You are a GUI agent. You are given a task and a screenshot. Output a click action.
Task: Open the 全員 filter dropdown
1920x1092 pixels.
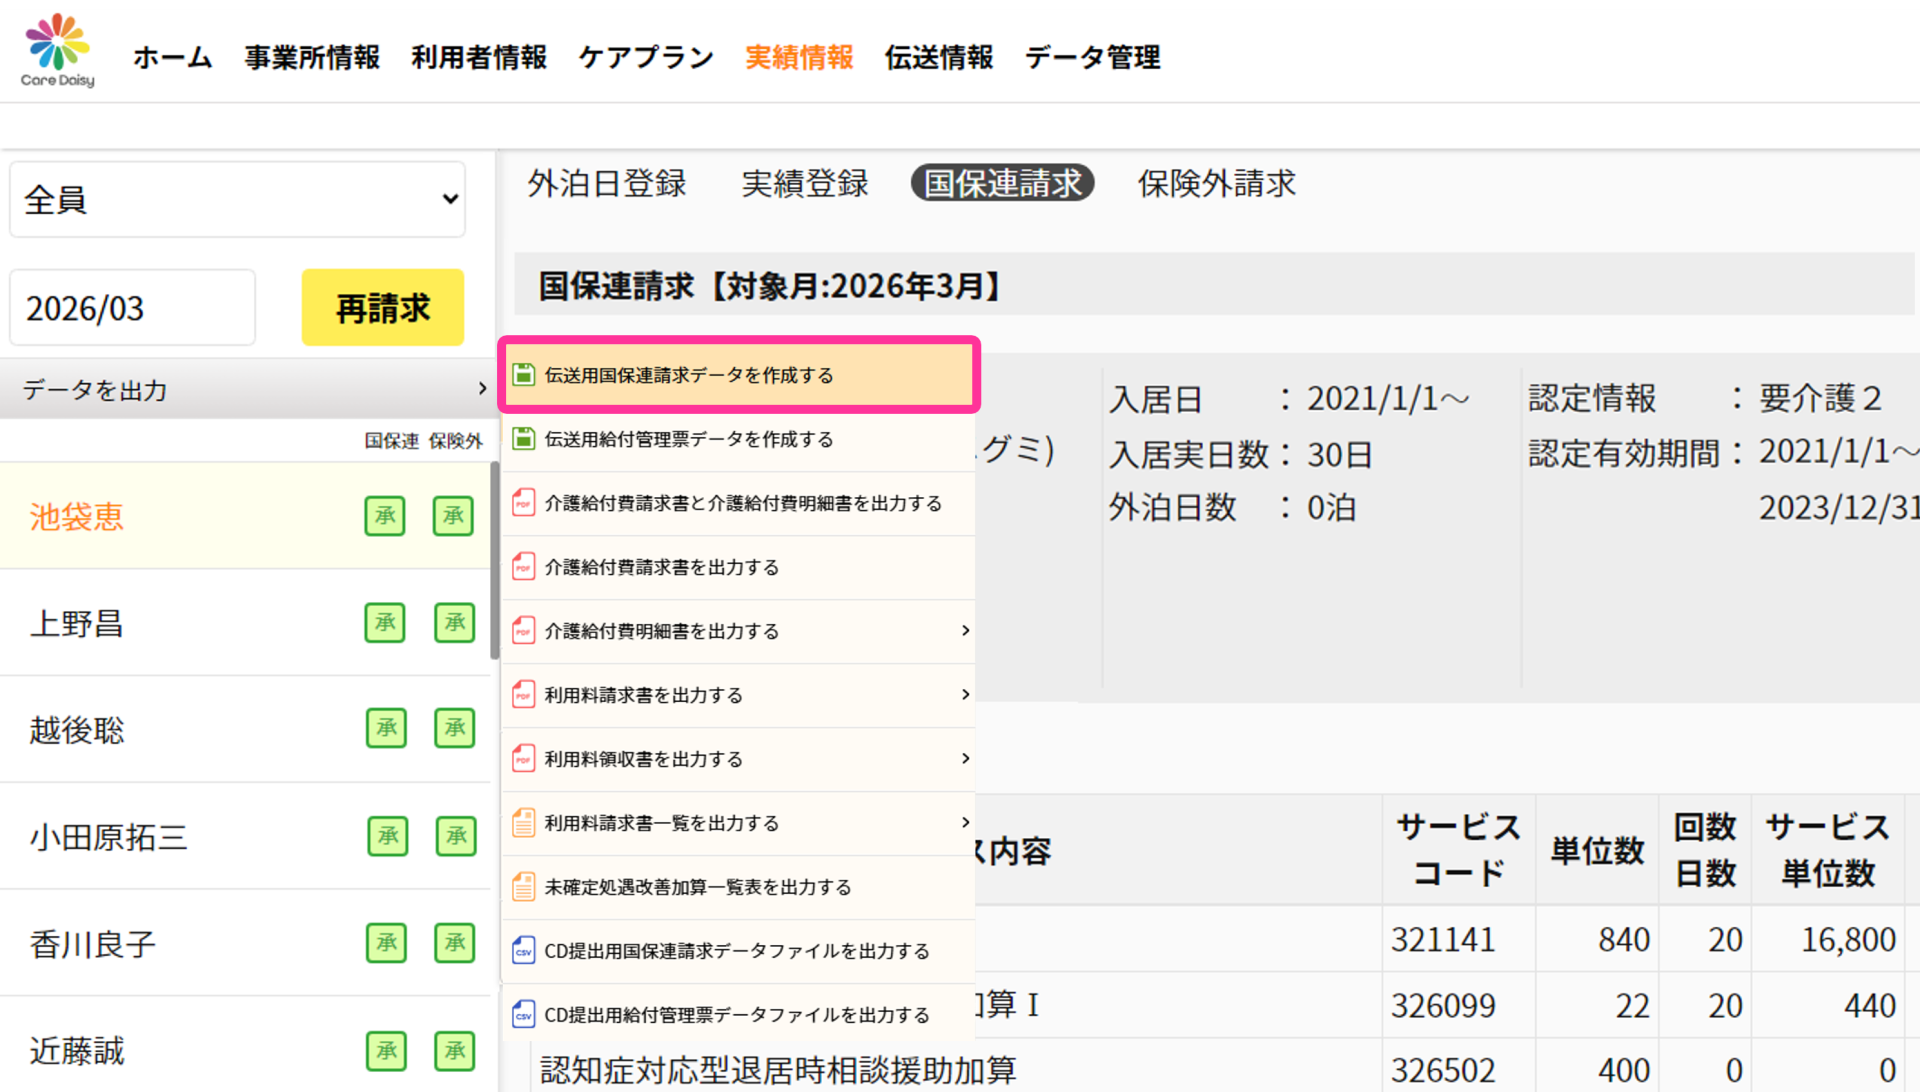point(237,200)
